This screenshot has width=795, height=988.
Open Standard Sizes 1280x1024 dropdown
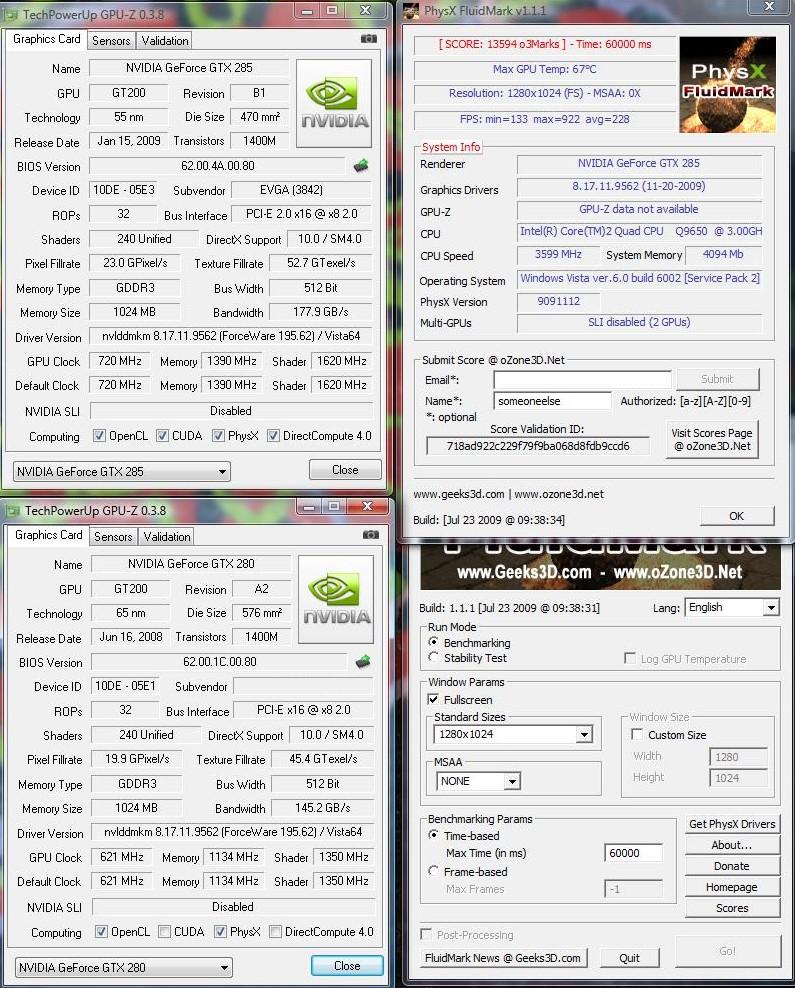pyautogui.click(x=513, y=734)
